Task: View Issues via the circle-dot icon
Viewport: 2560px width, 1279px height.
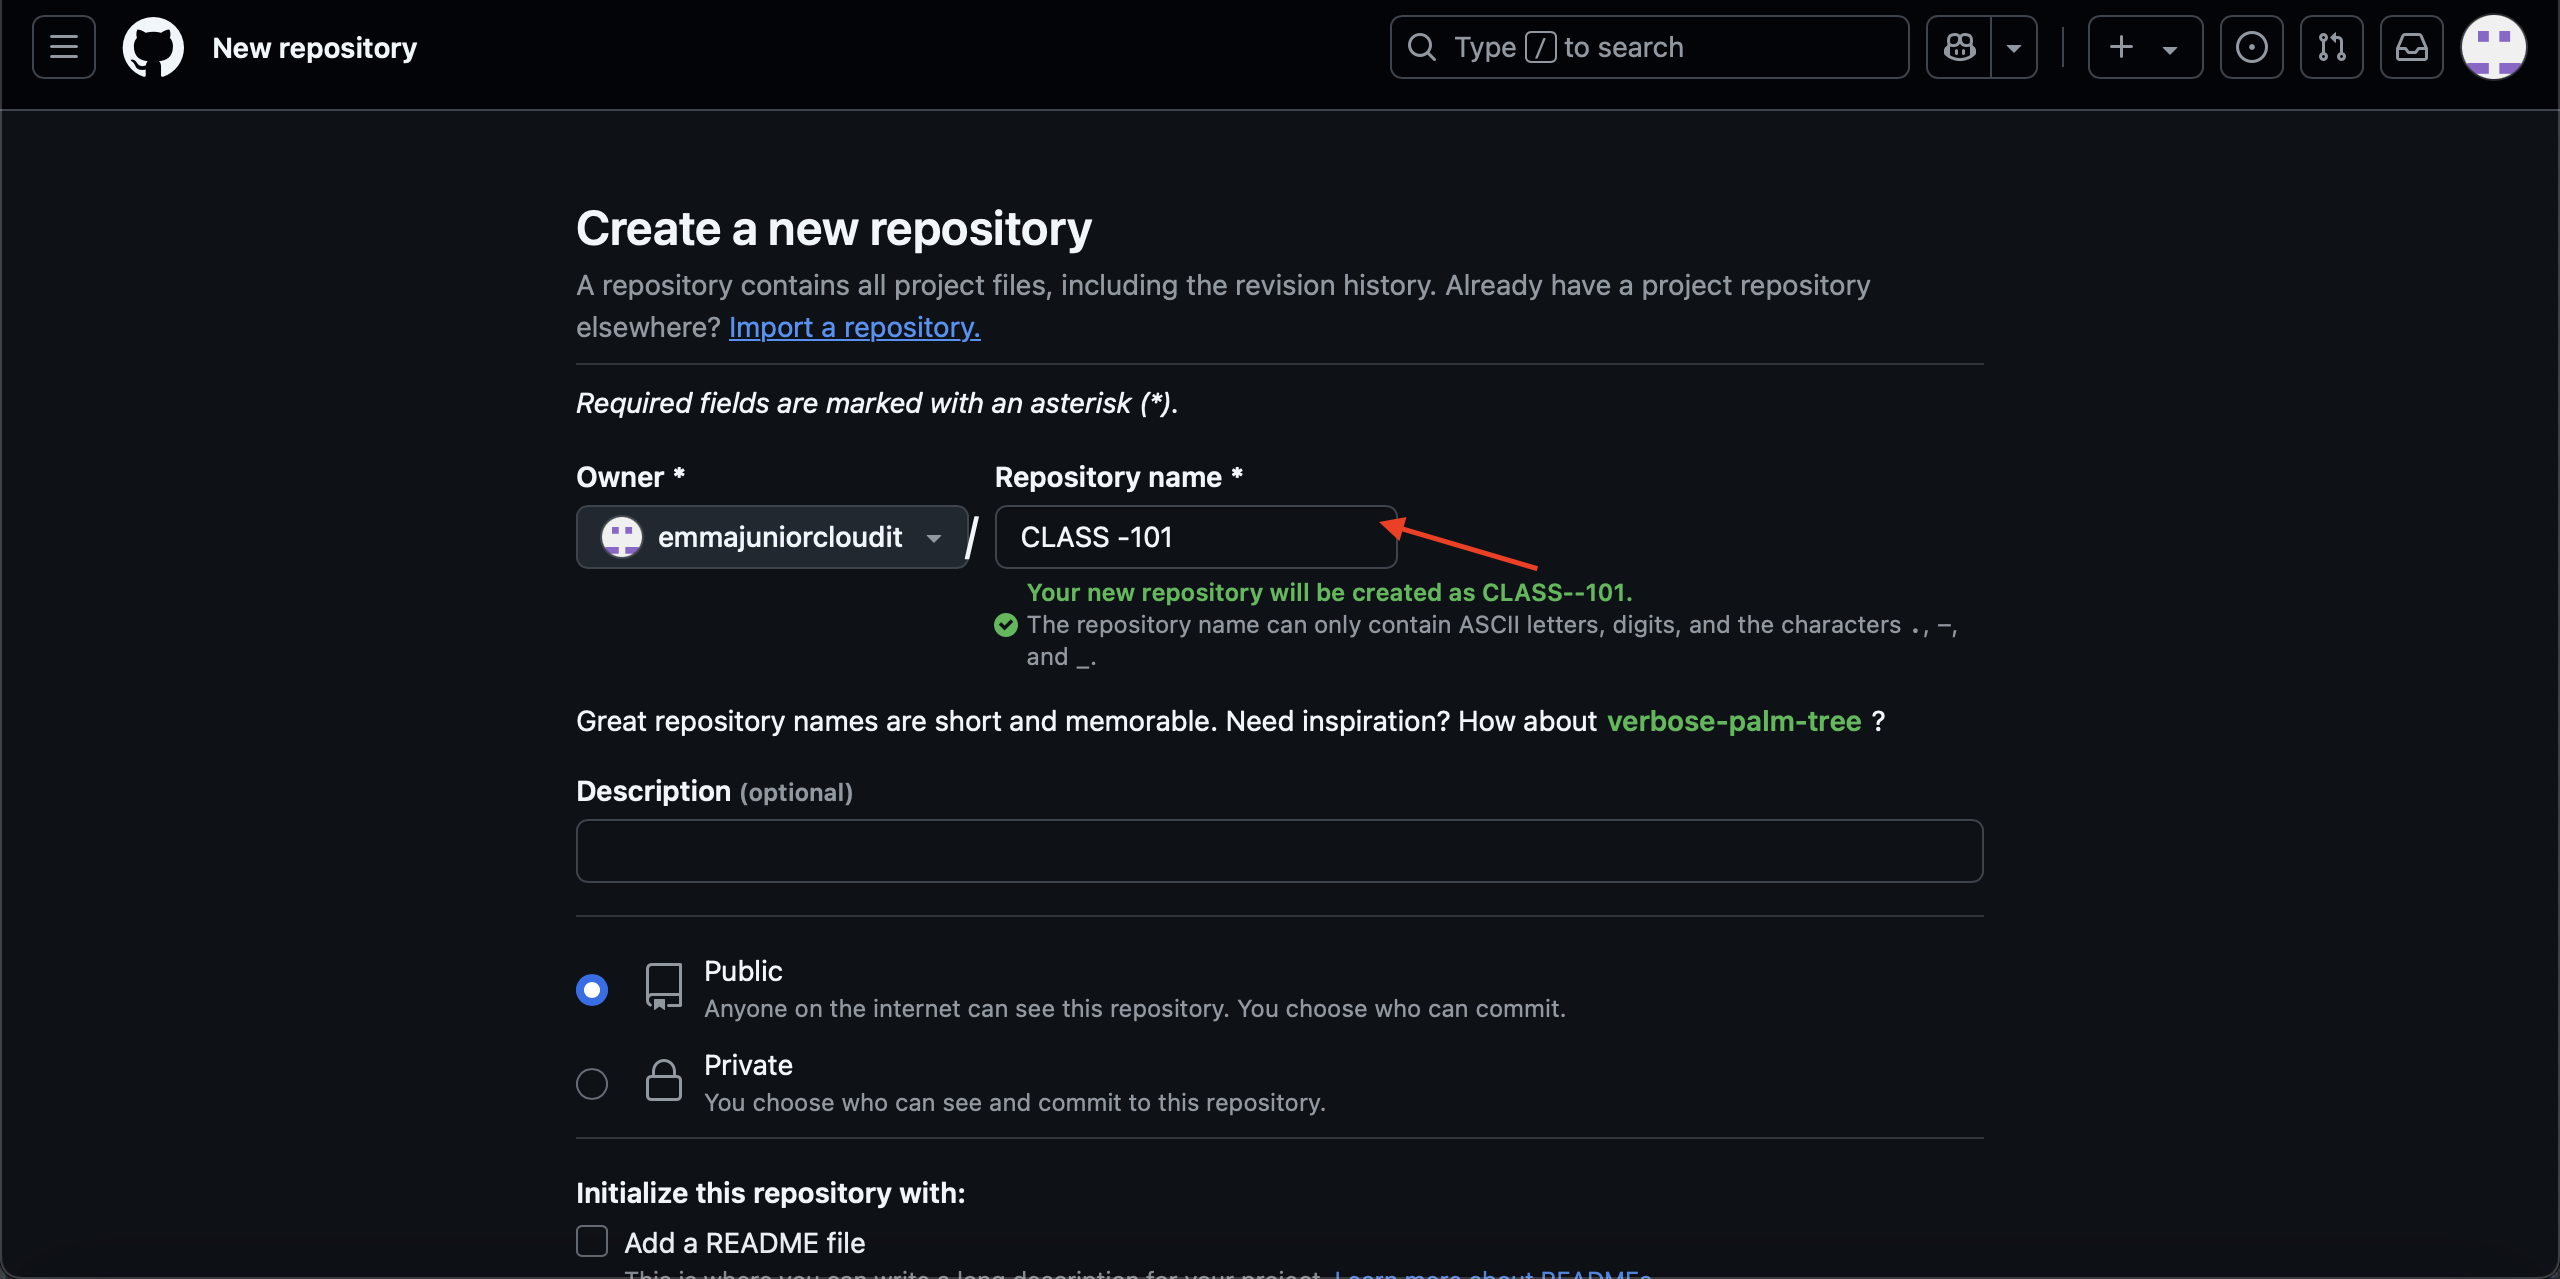Action: point(2251,47)
